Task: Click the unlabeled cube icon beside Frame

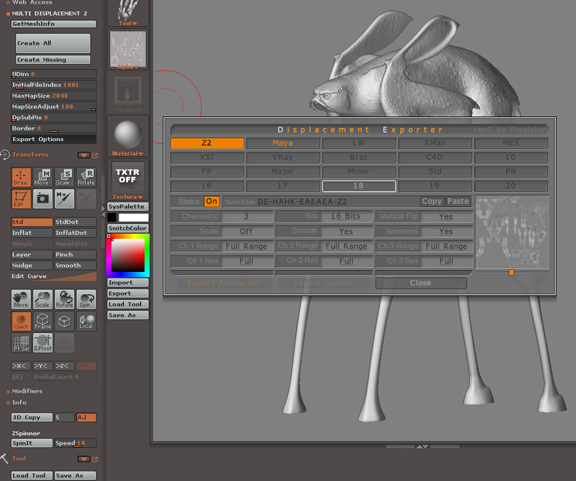Action: tap(64, 321)
